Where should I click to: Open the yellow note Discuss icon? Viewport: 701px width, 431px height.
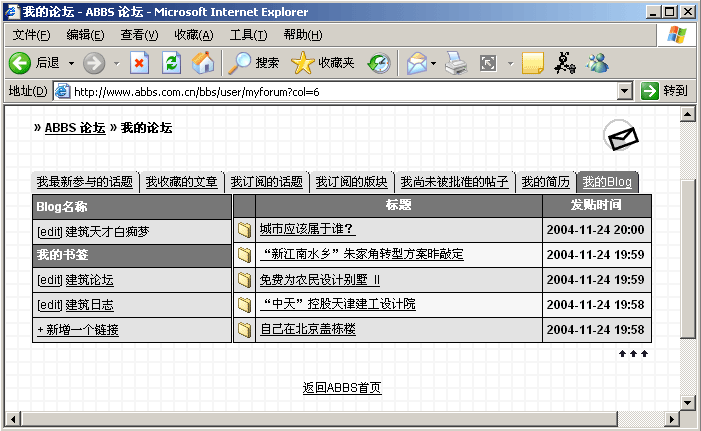[x=533, y=63]
